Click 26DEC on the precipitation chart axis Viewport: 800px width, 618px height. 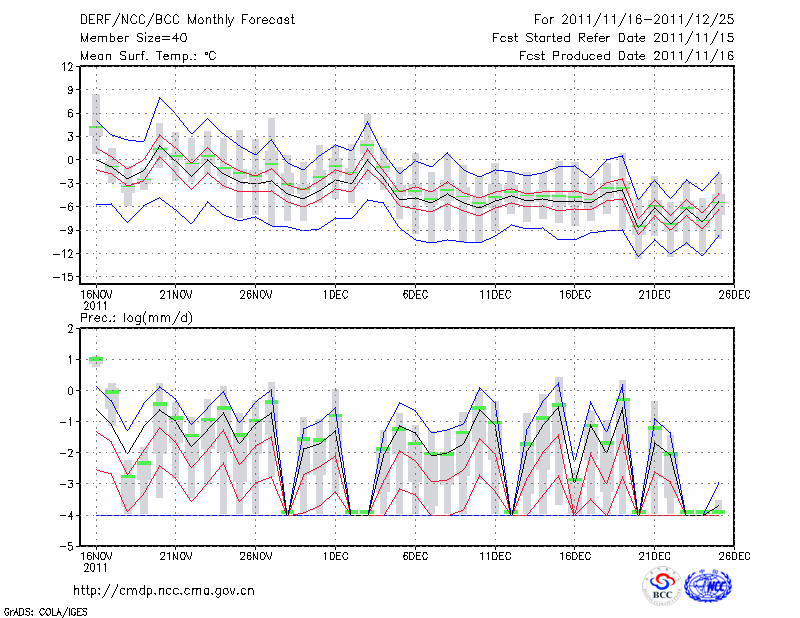[x=735, y=556]
